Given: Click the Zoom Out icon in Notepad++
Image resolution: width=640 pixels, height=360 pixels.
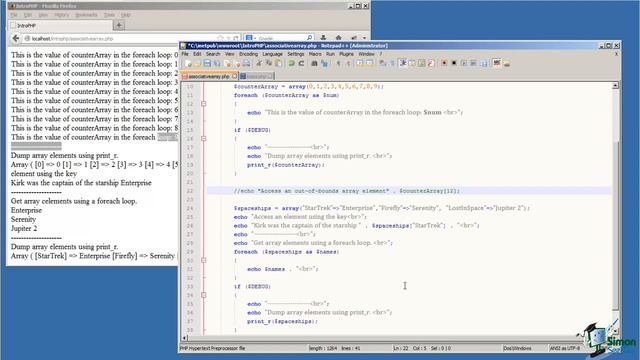Looking at the screenshot, I should point(348,63).
